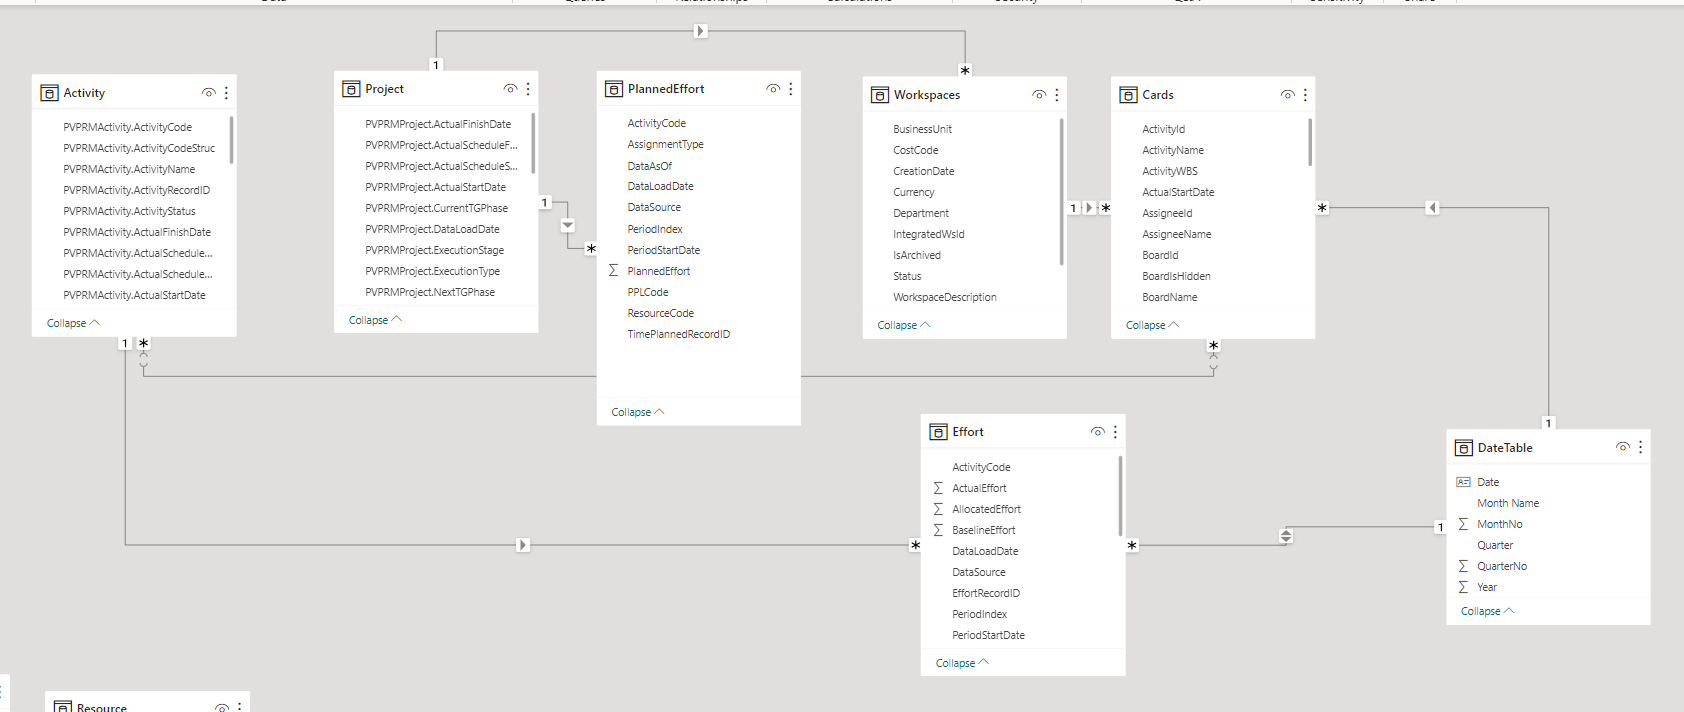Click the PlannedEffort table icon
The height and width of the screenshot is (712, 1684).
point(614,89)
